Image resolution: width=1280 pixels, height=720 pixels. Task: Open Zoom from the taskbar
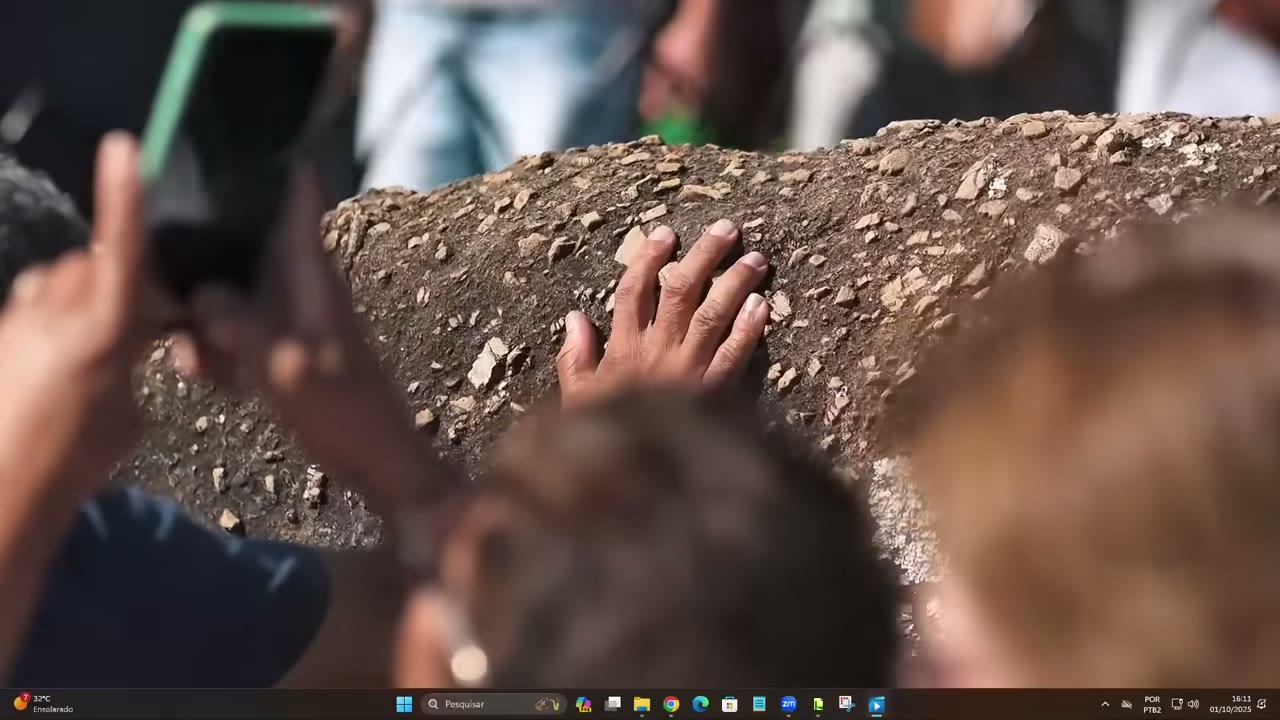pyautogui.click(x=788, y=704)
